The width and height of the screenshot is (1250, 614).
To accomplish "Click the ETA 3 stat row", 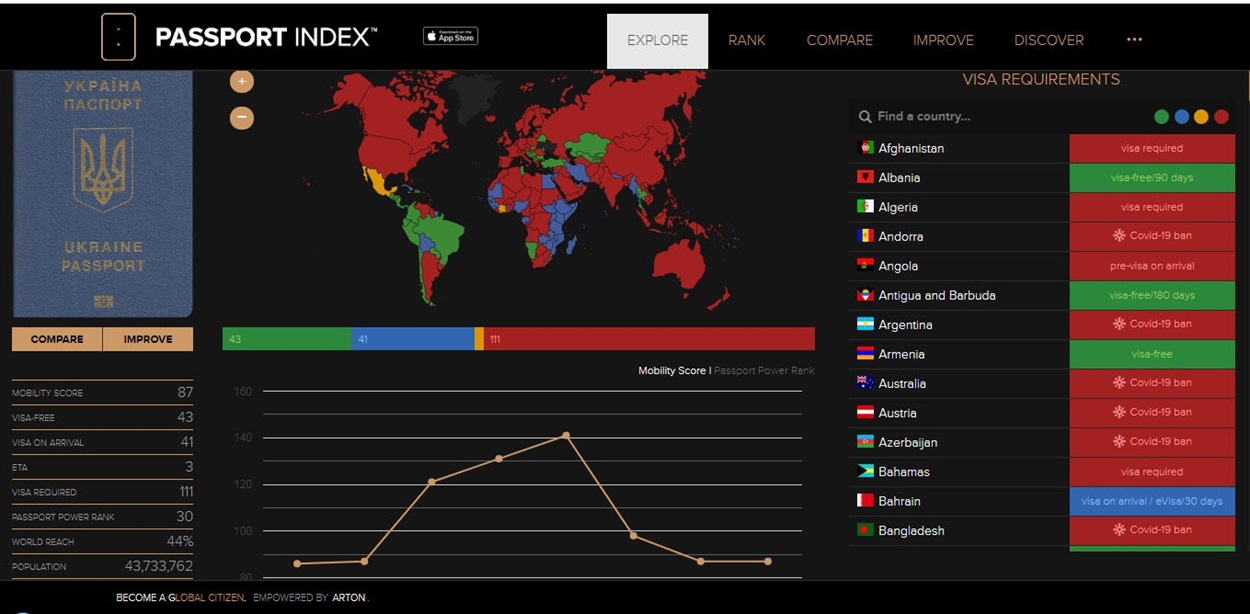I will pyautogui.click(x=103, y=467).
